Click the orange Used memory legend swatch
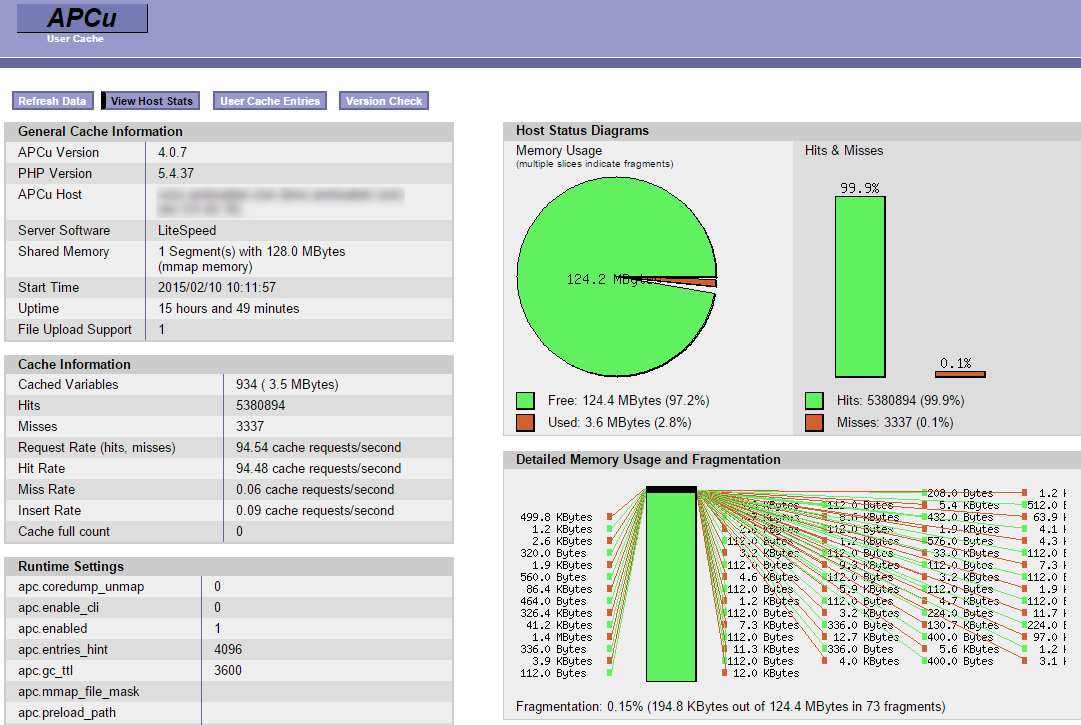The image size is (1081, 725). pos(526,423)
